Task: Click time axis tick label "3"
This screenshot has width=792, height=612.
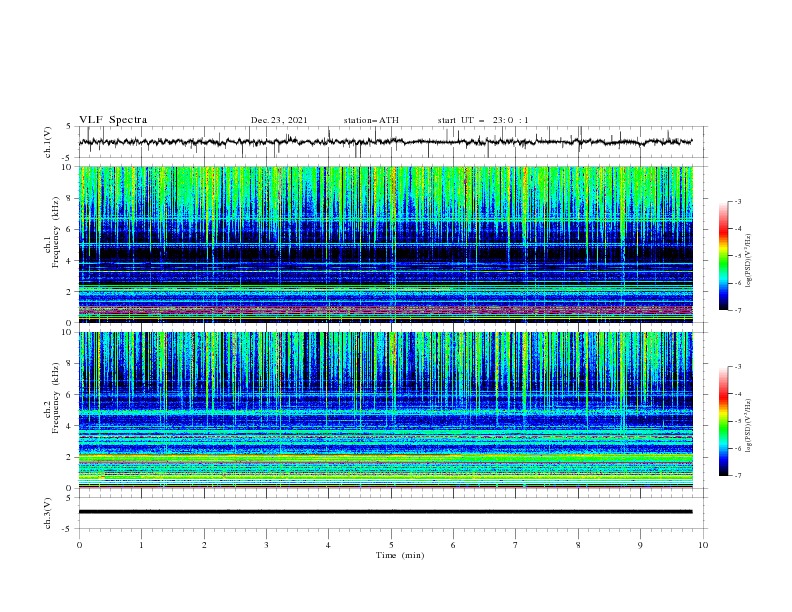Action: coord(266,545)
